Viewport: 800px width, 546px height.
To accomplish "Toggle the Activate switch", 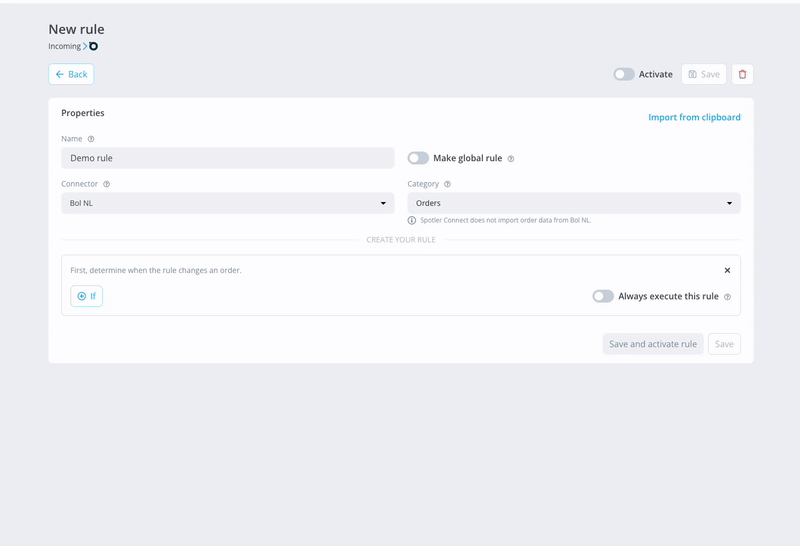I will coord(624,75).
